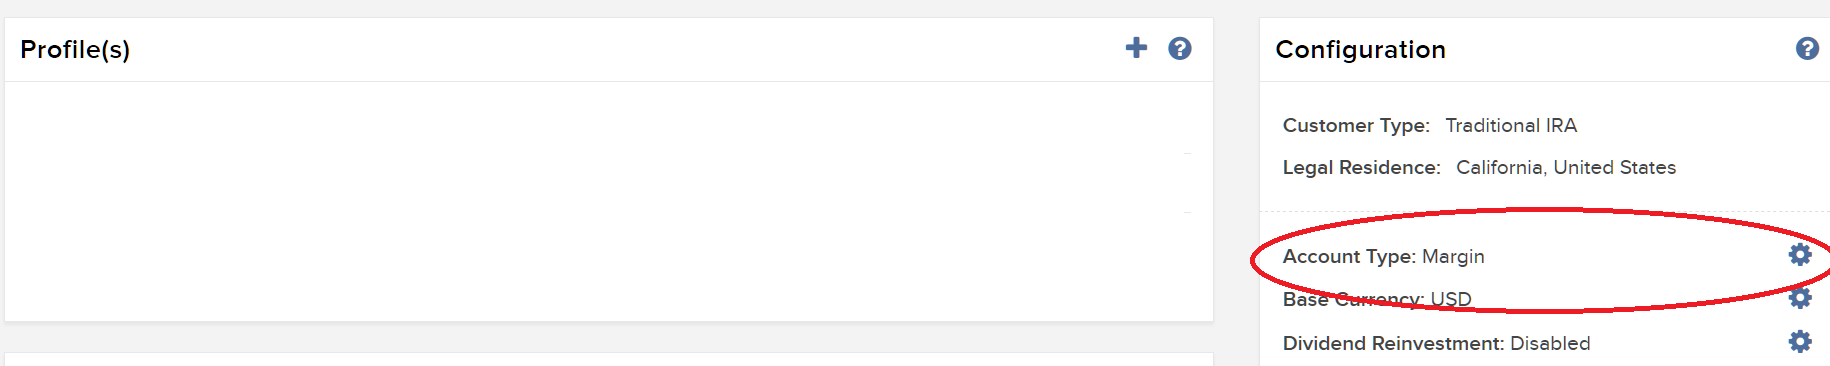Add a new profile with plus icon
This screenshot has height=366, width=1830.
1136,48
